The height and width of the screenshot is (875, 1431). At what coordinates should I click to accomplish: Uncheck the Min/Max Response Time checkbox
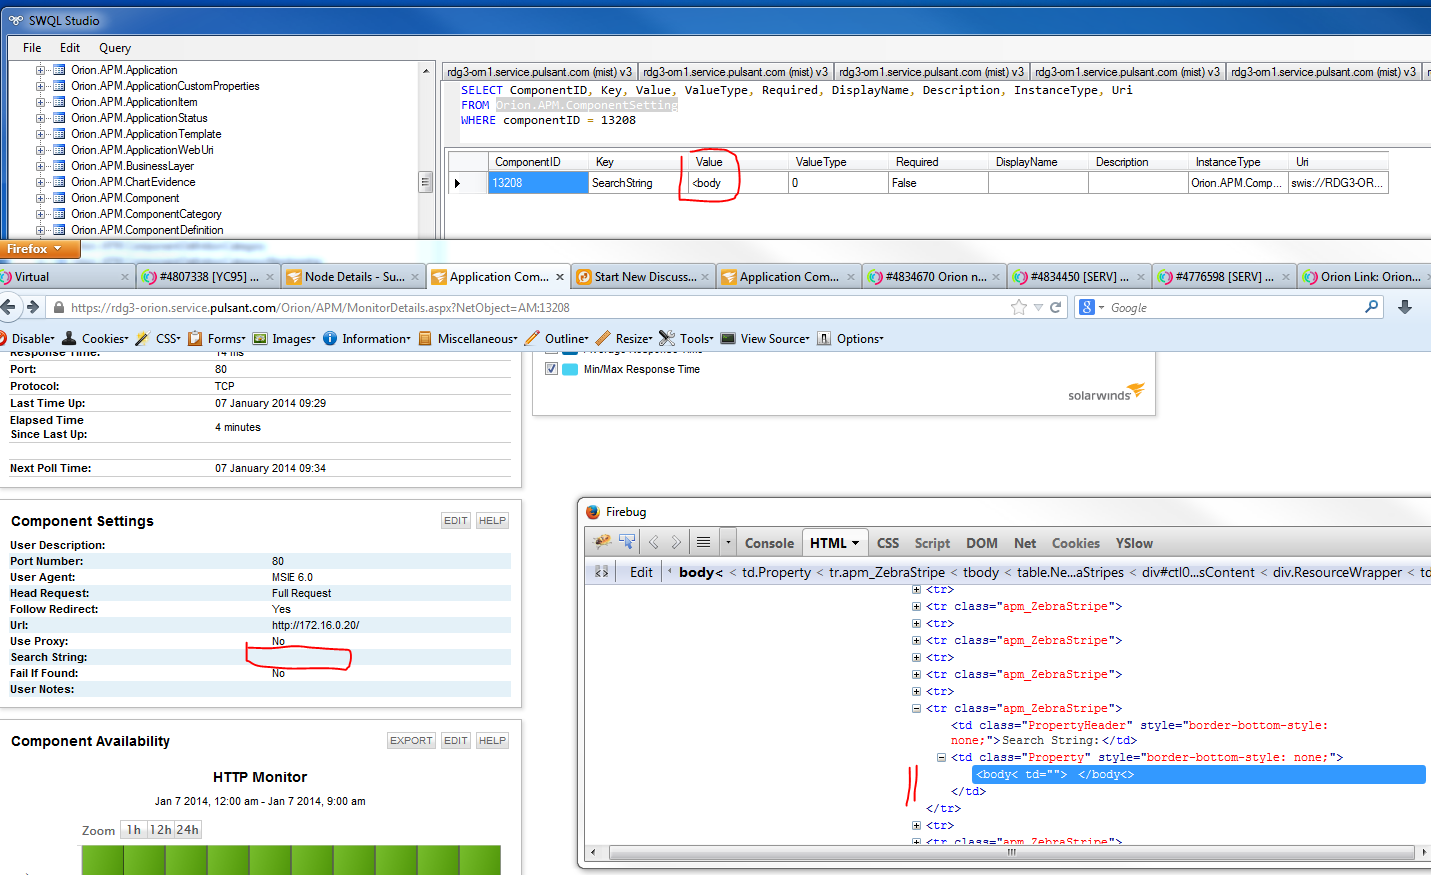pos(551,369)
